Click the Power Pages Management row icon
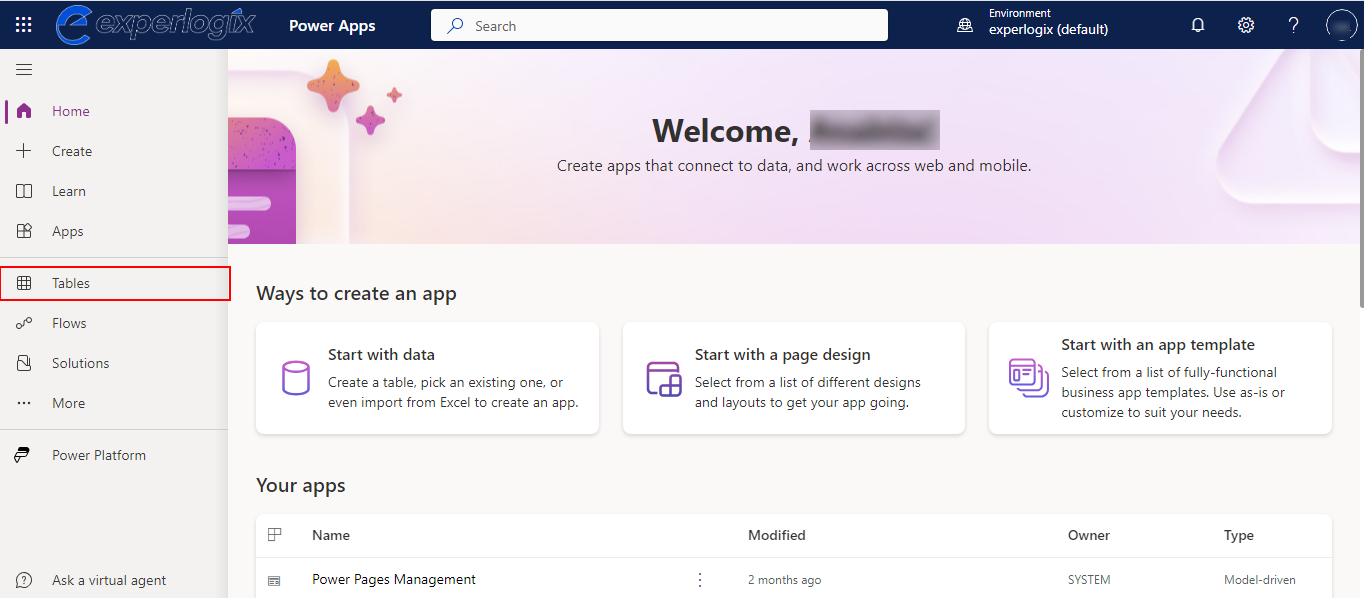This screenshot has height=598, width=1364. click(274, 580)
